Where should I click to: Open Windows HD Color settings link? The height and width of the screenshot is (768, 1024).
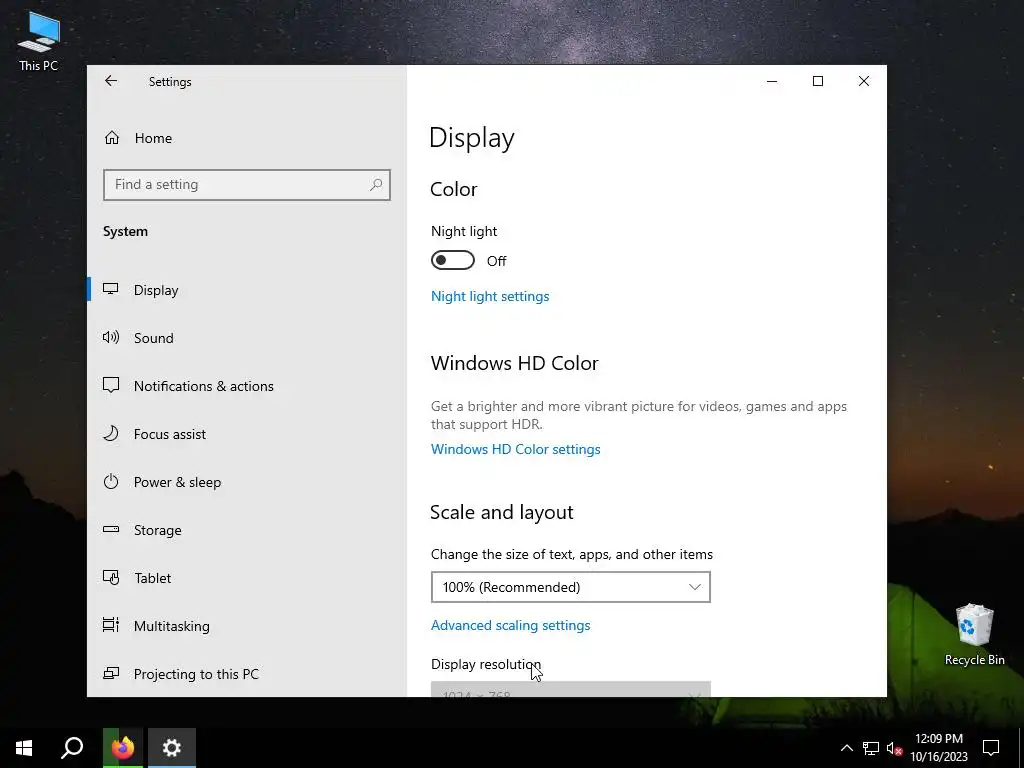[515, 449]
